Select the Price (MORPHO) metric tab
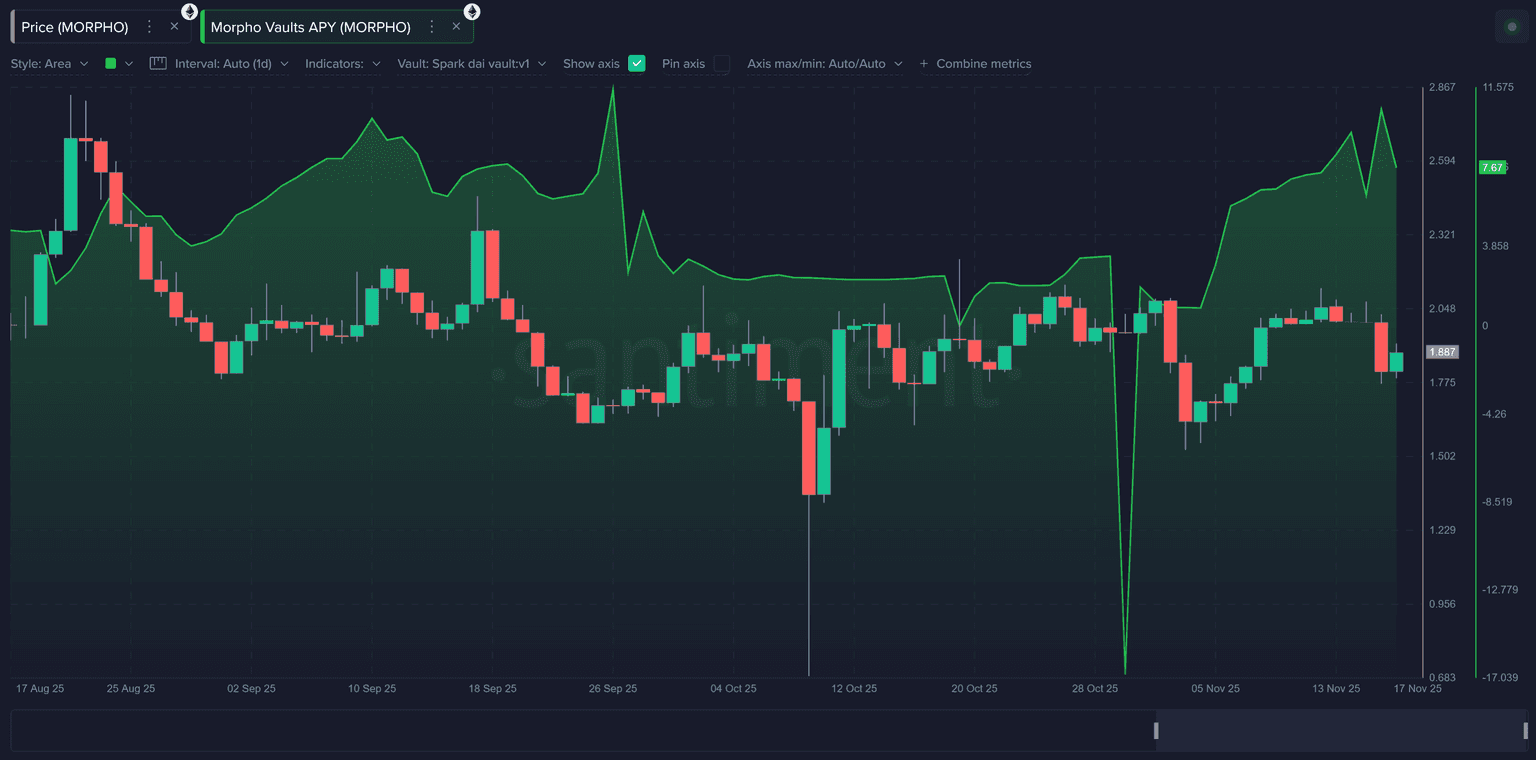The width and height of the screenshot is (1536, 760). (x=75, y=27)
